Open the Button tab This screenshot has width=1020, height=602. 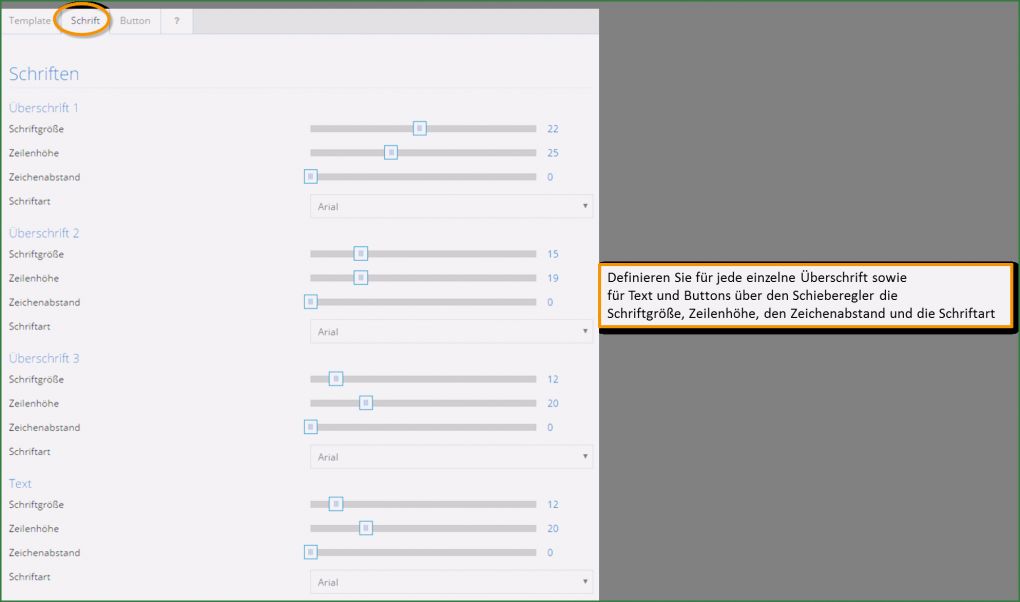(135, 21)
